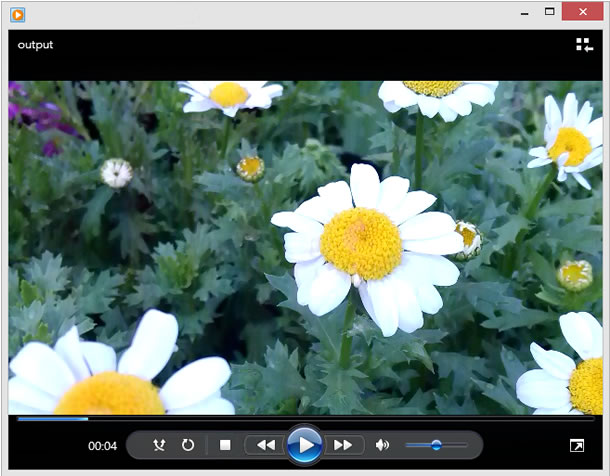Click the 'output' video title text
Image resolution: width=610 pixels, height=476 pixels.
[35, 45]
